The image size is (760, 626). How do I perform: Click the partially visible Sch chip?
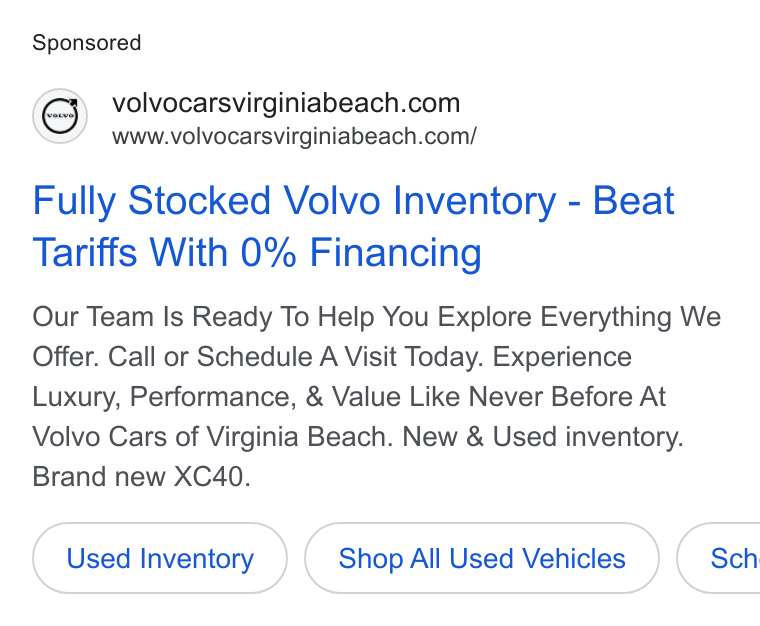(719, 558)
